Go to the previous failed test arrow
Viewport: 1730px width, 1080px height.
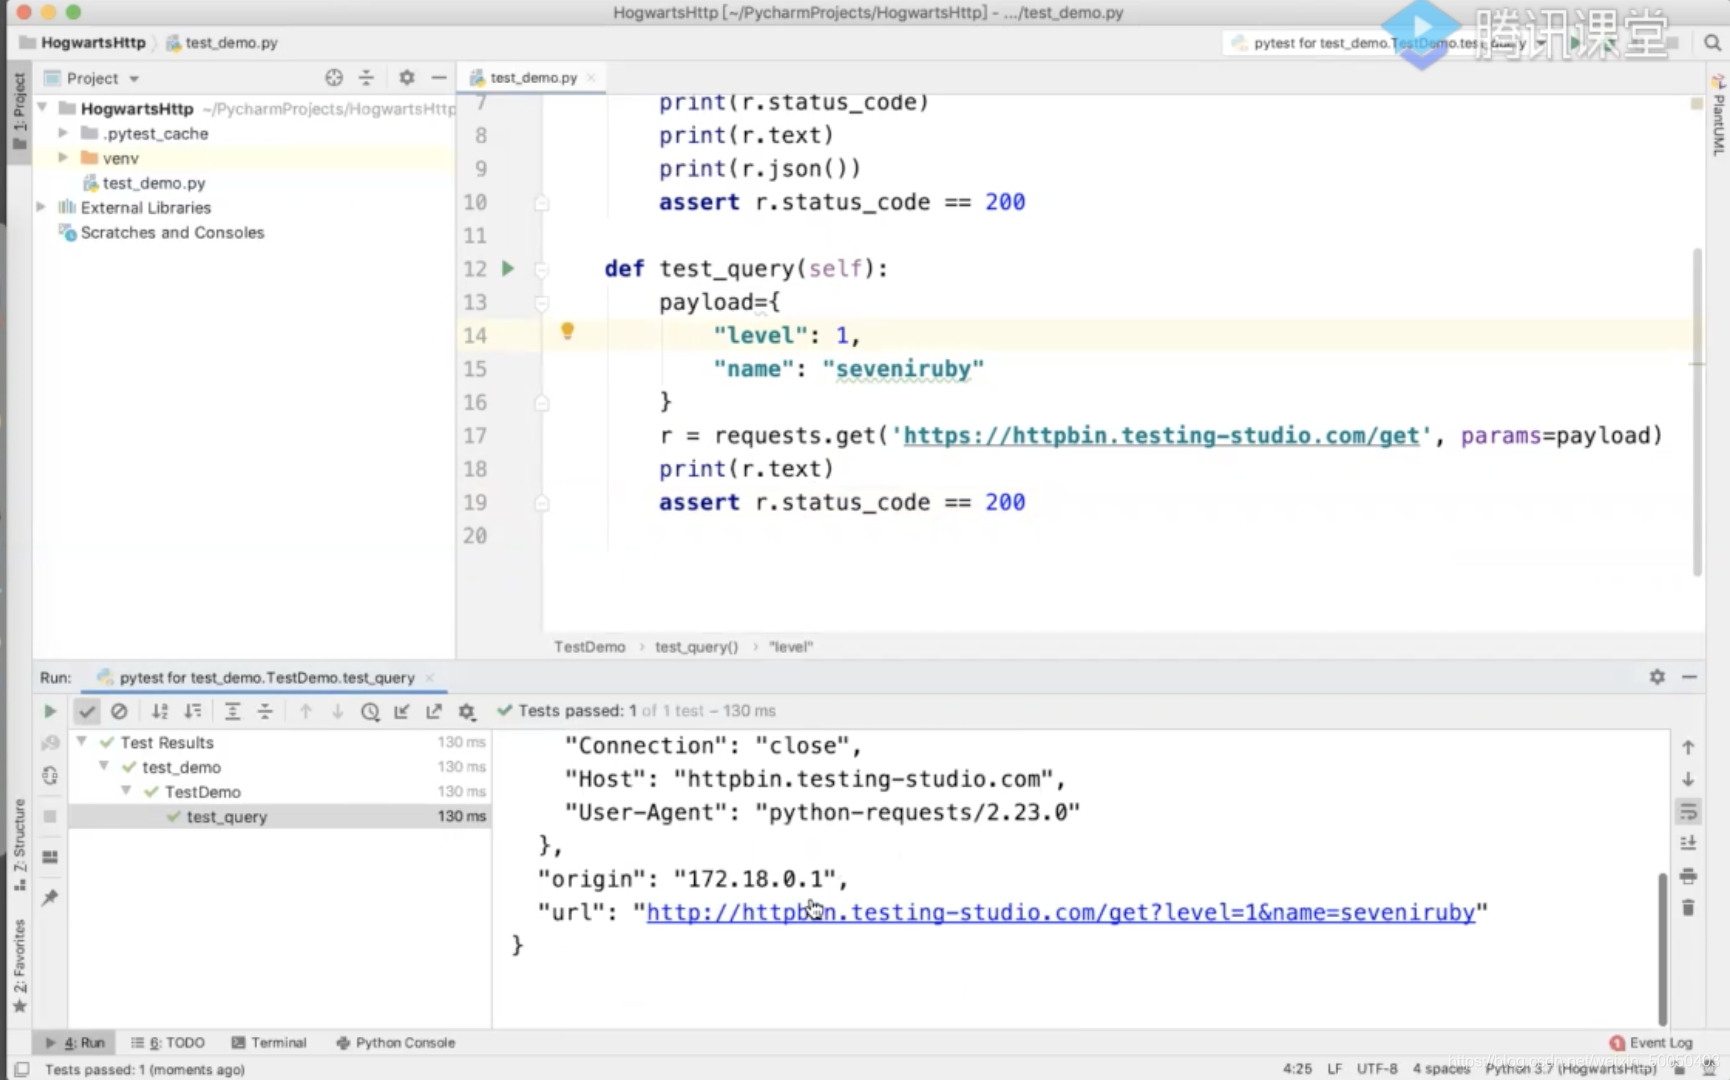tap(306, 711)
